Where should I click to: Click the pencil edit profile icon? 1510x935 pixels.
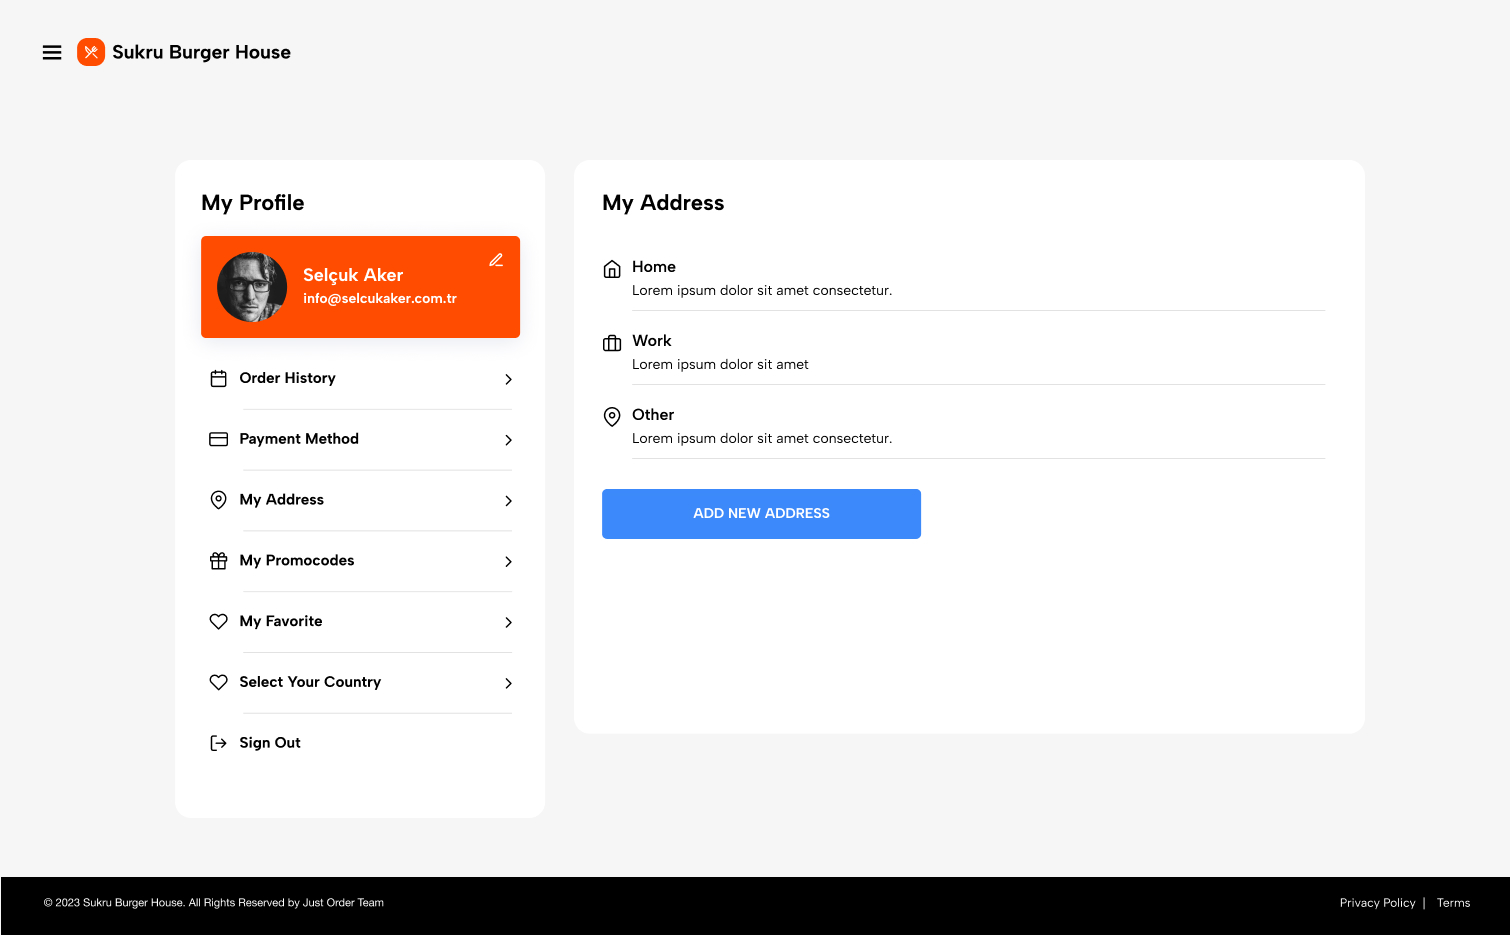(496, 260)
